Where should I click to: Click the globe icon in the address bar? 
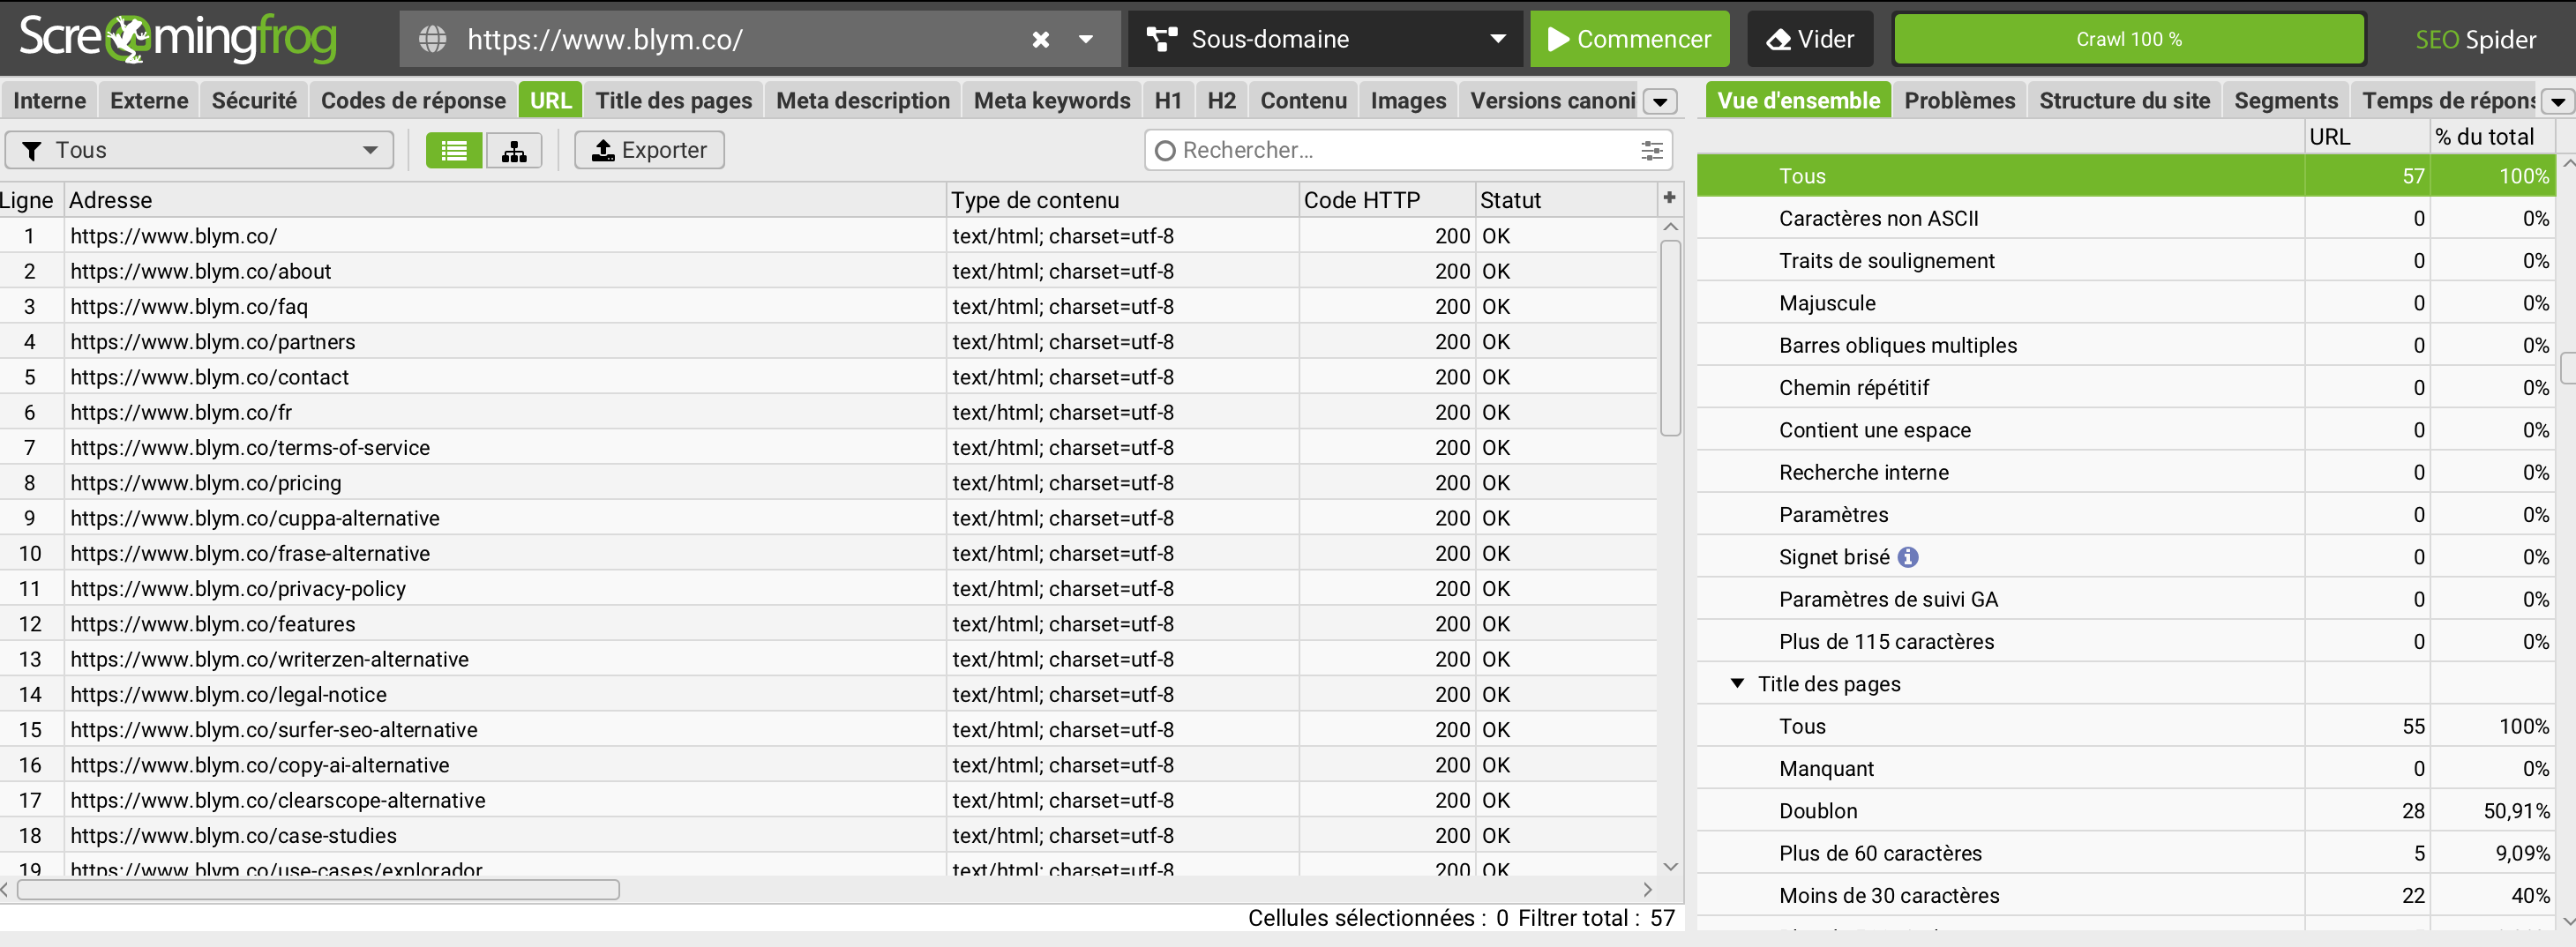pyautogui.click(x=434, y=39)
